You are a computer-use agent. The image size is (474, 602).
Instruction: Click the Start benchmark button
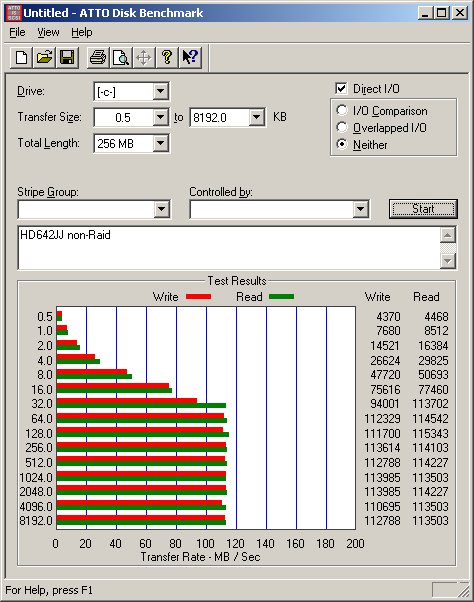point(423,209)
